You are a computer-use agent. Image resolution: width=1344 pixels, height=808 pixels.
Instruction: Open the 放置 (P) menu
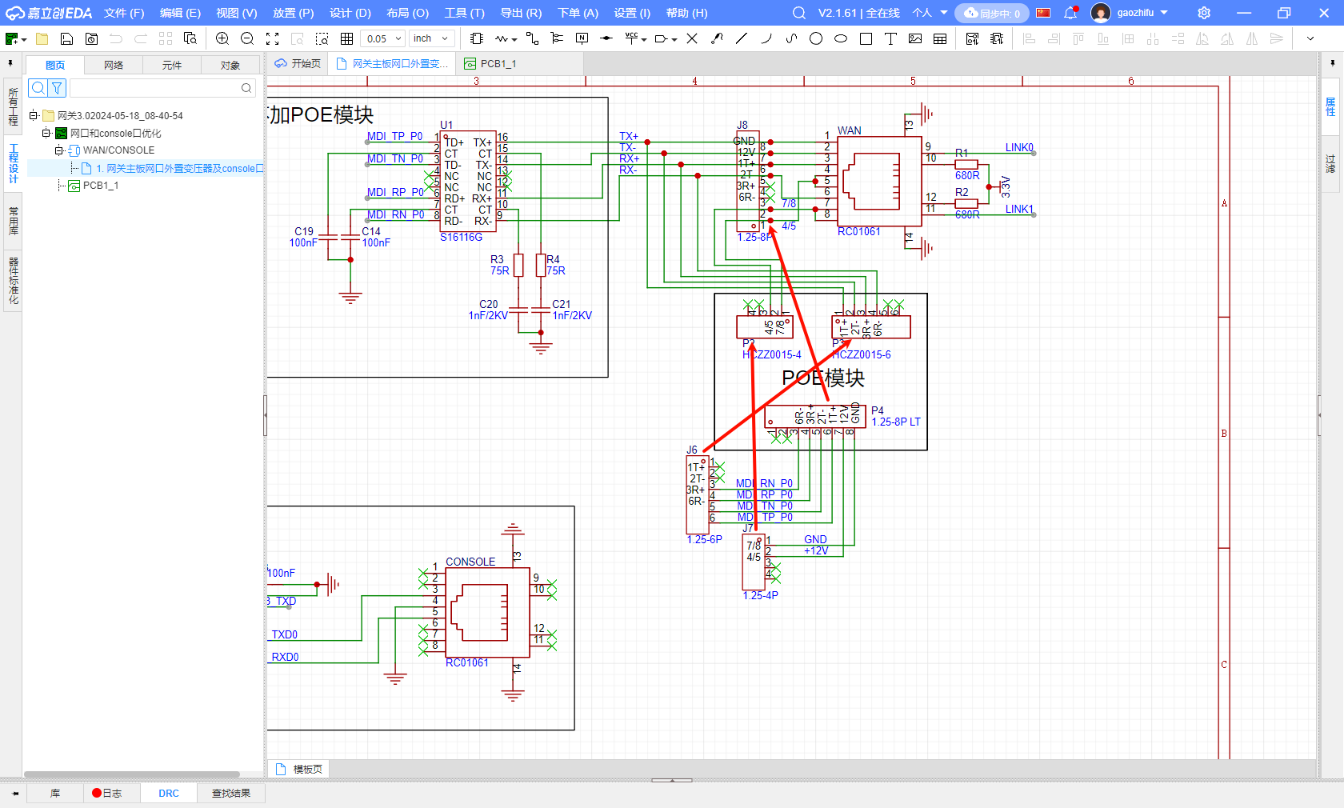[292, 13]
